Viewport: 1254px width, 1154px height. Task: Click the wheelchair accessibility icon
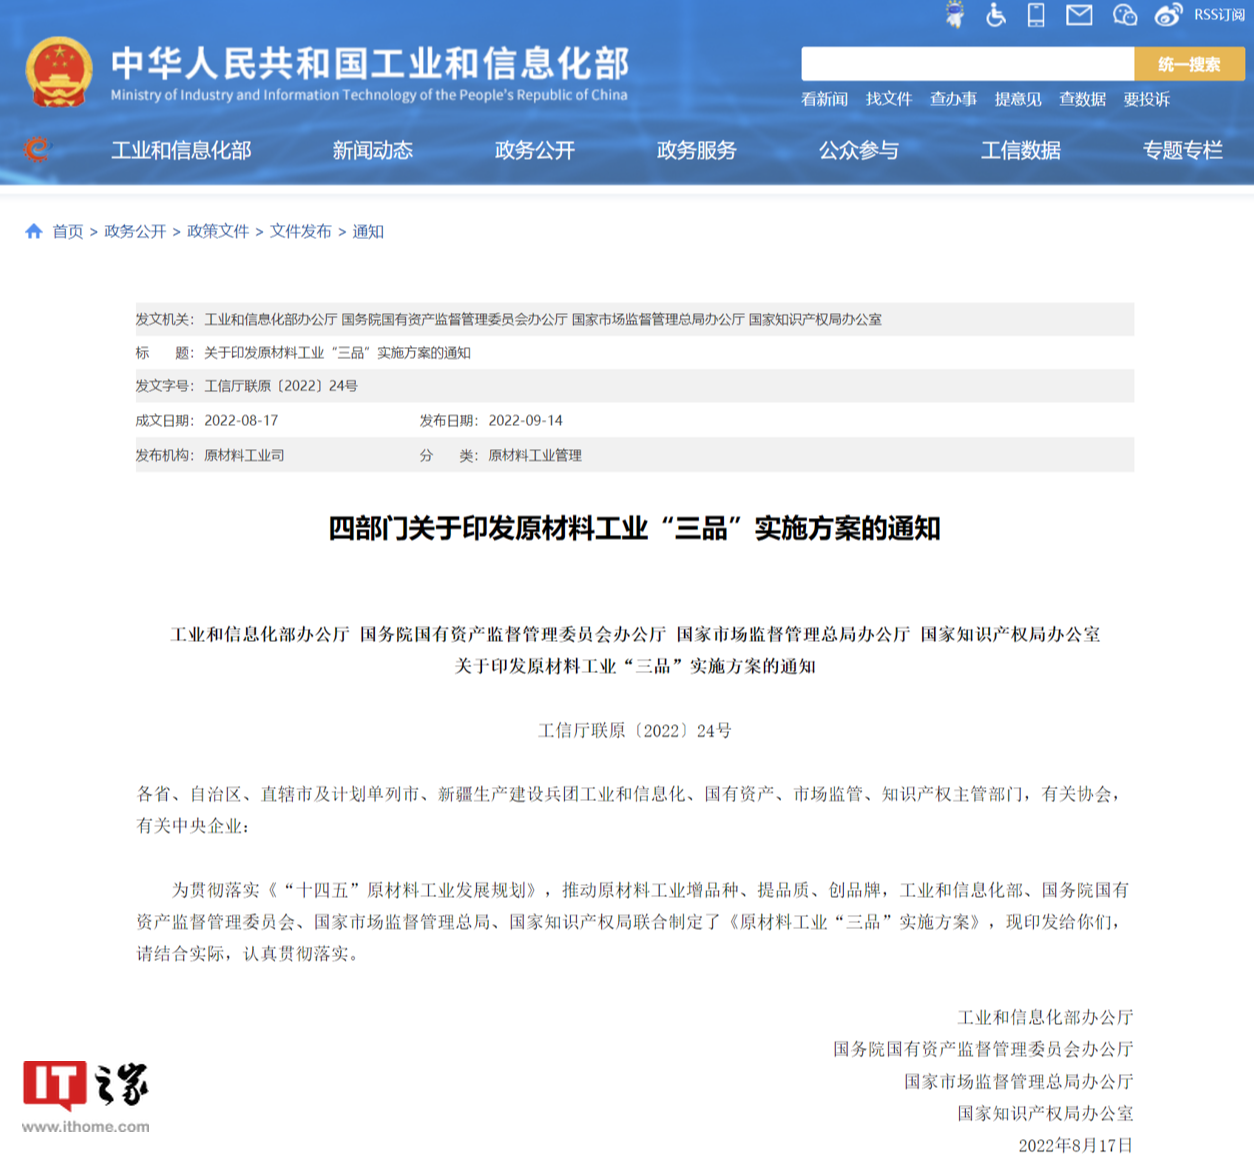point(996,15)
